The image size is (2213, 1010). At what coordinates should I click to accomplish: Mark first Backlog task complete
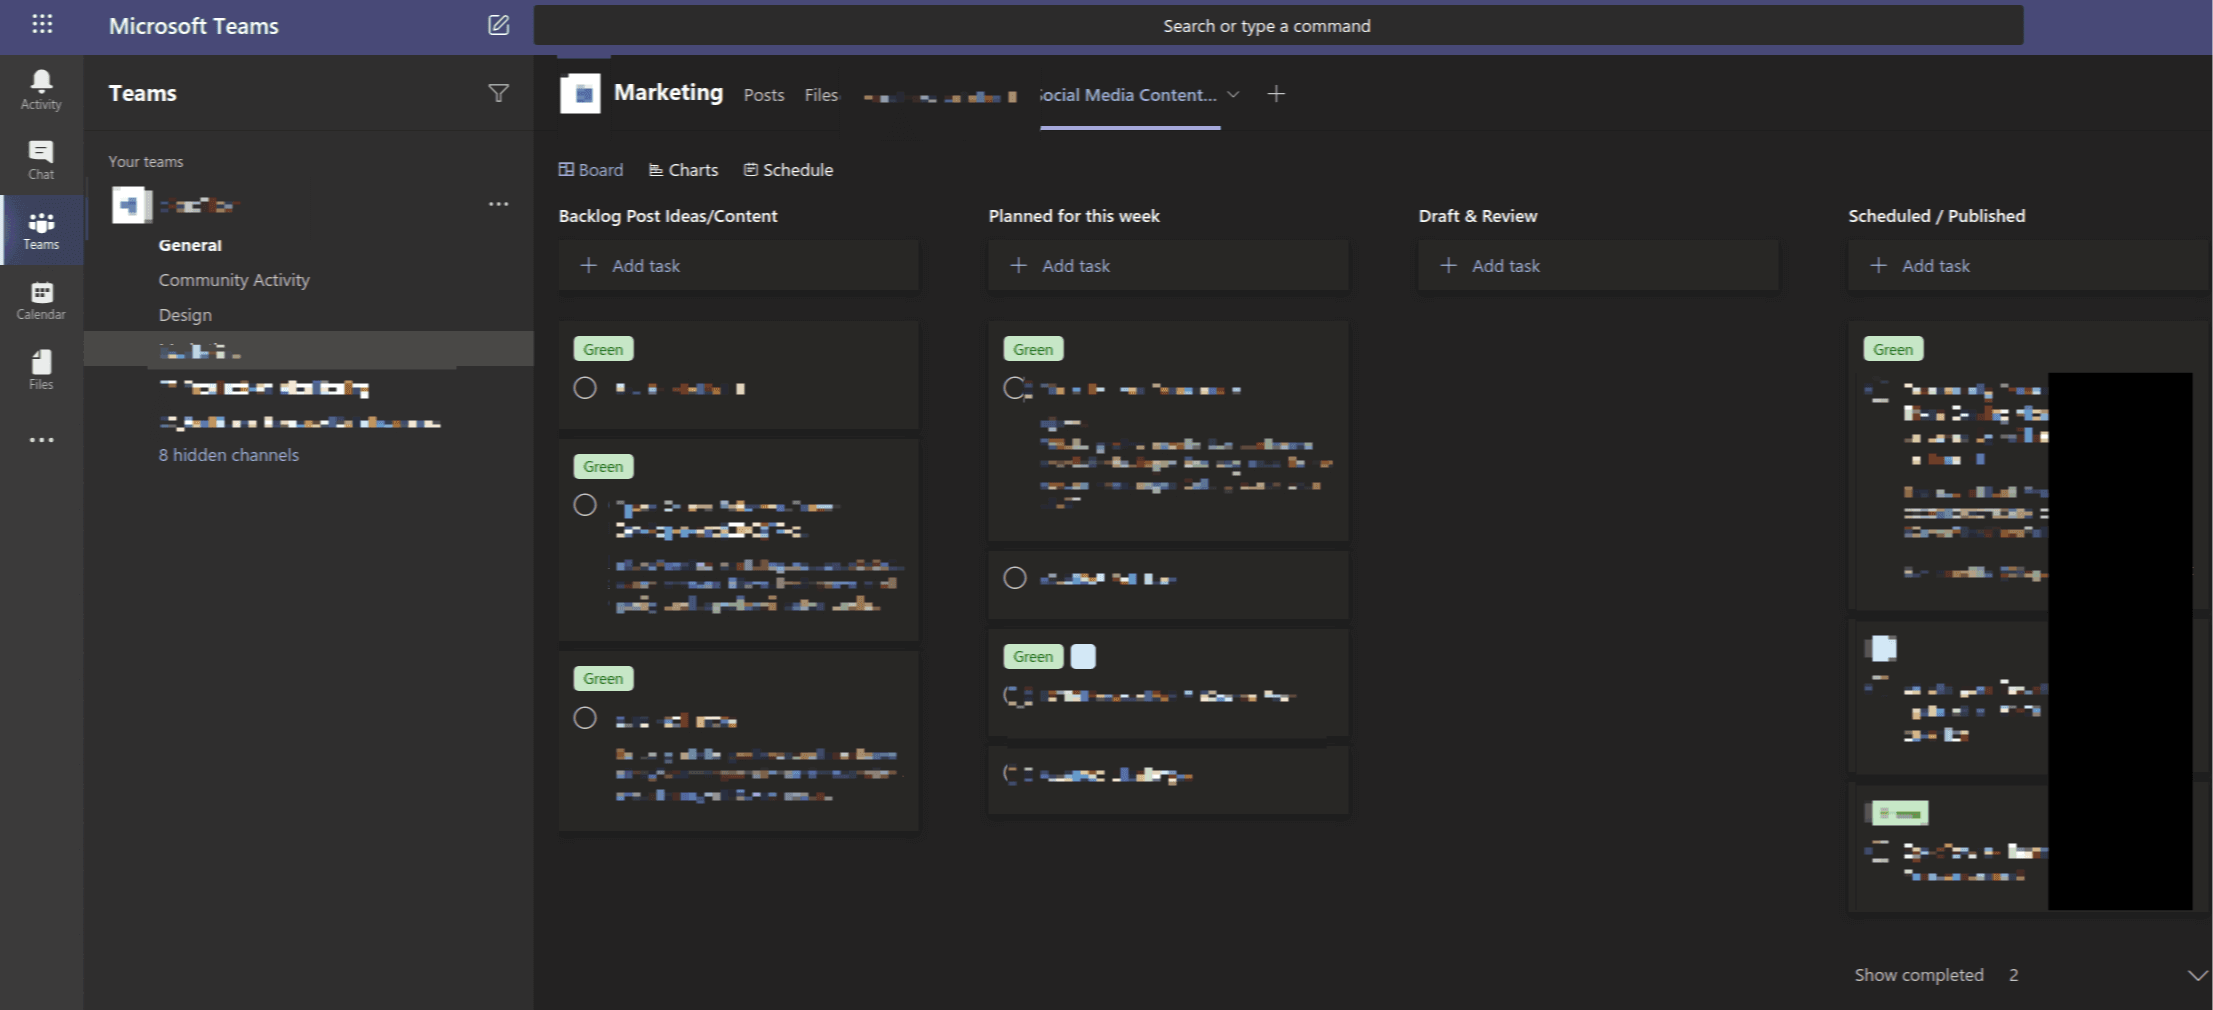coord(585,388)
